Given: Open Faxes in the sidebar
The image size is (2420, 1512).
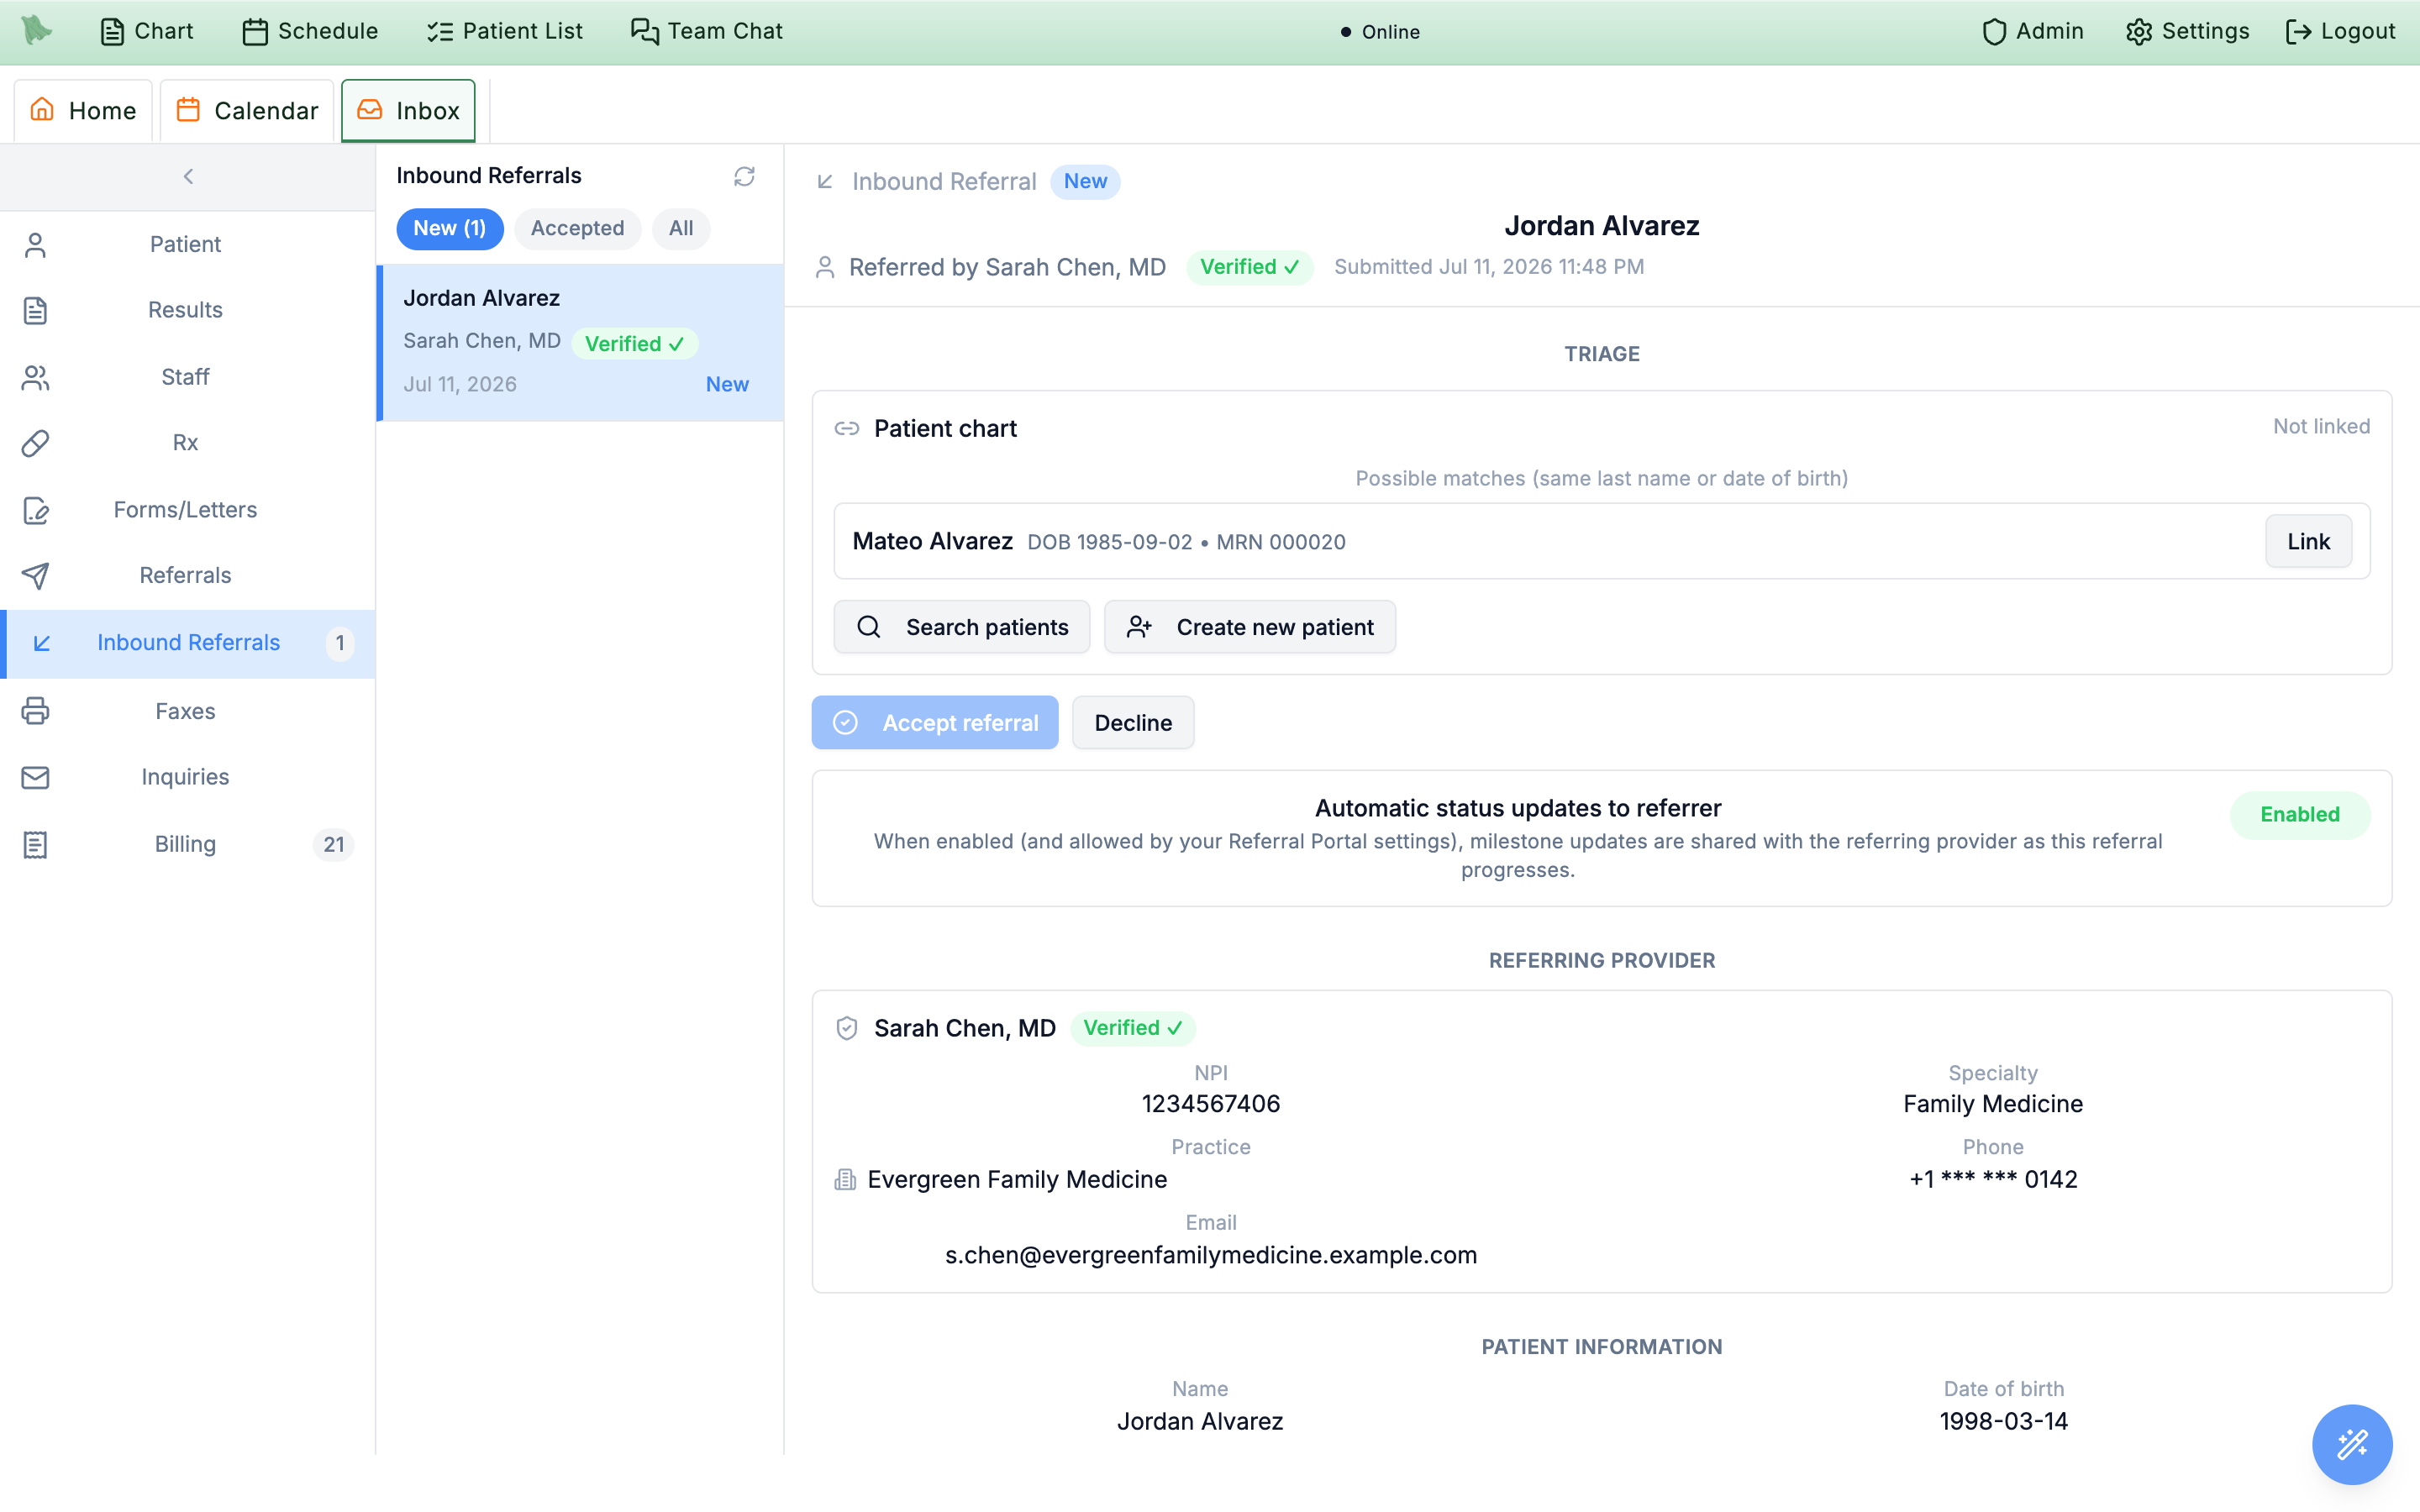Looking at the screenshot, I should click(187, 711).
